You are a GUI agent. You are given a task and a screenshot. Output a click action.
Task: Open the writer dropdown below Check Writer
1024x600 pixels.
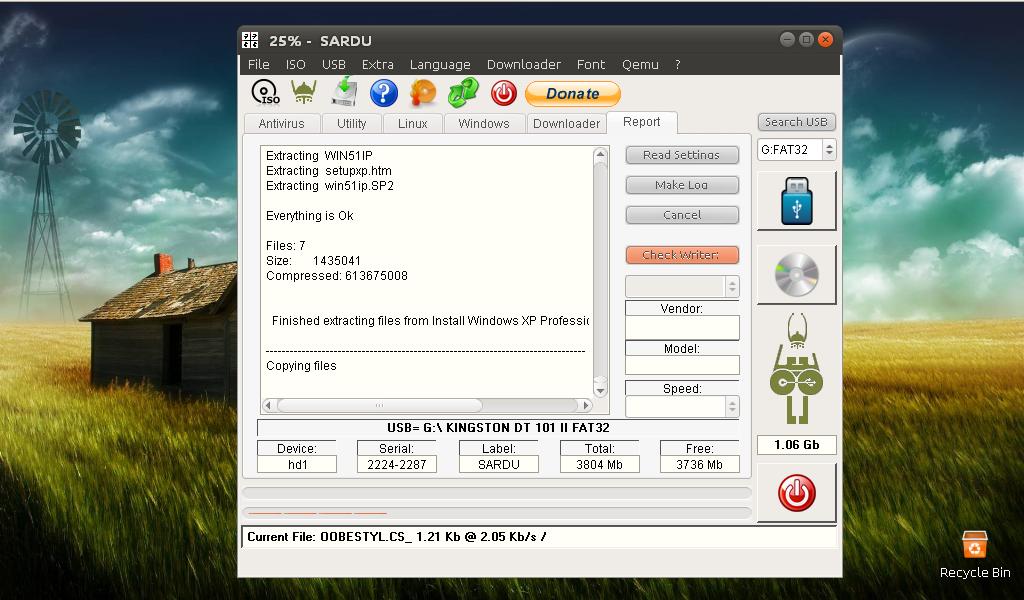pyautogui.click(x=682, y=286)
